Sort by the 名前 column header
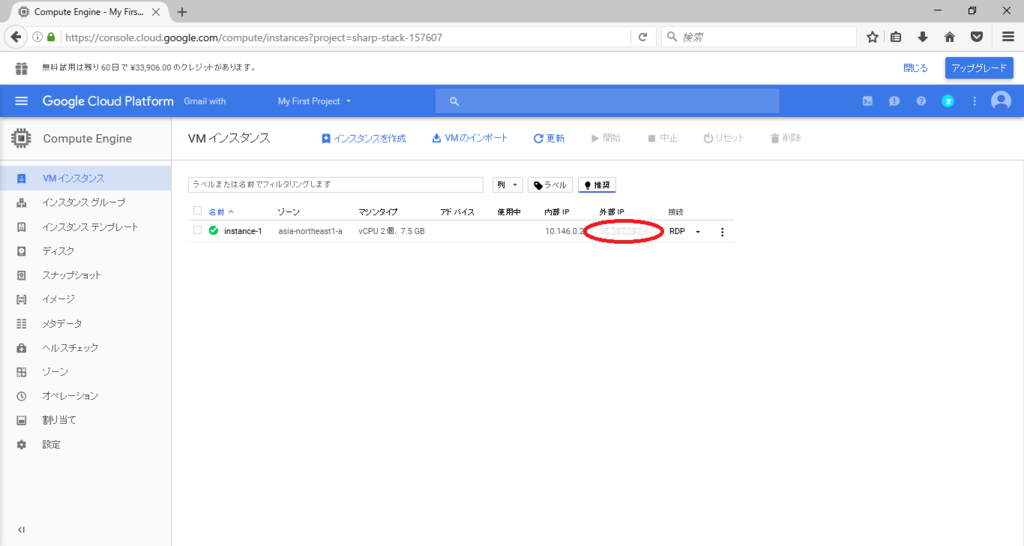 click(x=221, y=212)
